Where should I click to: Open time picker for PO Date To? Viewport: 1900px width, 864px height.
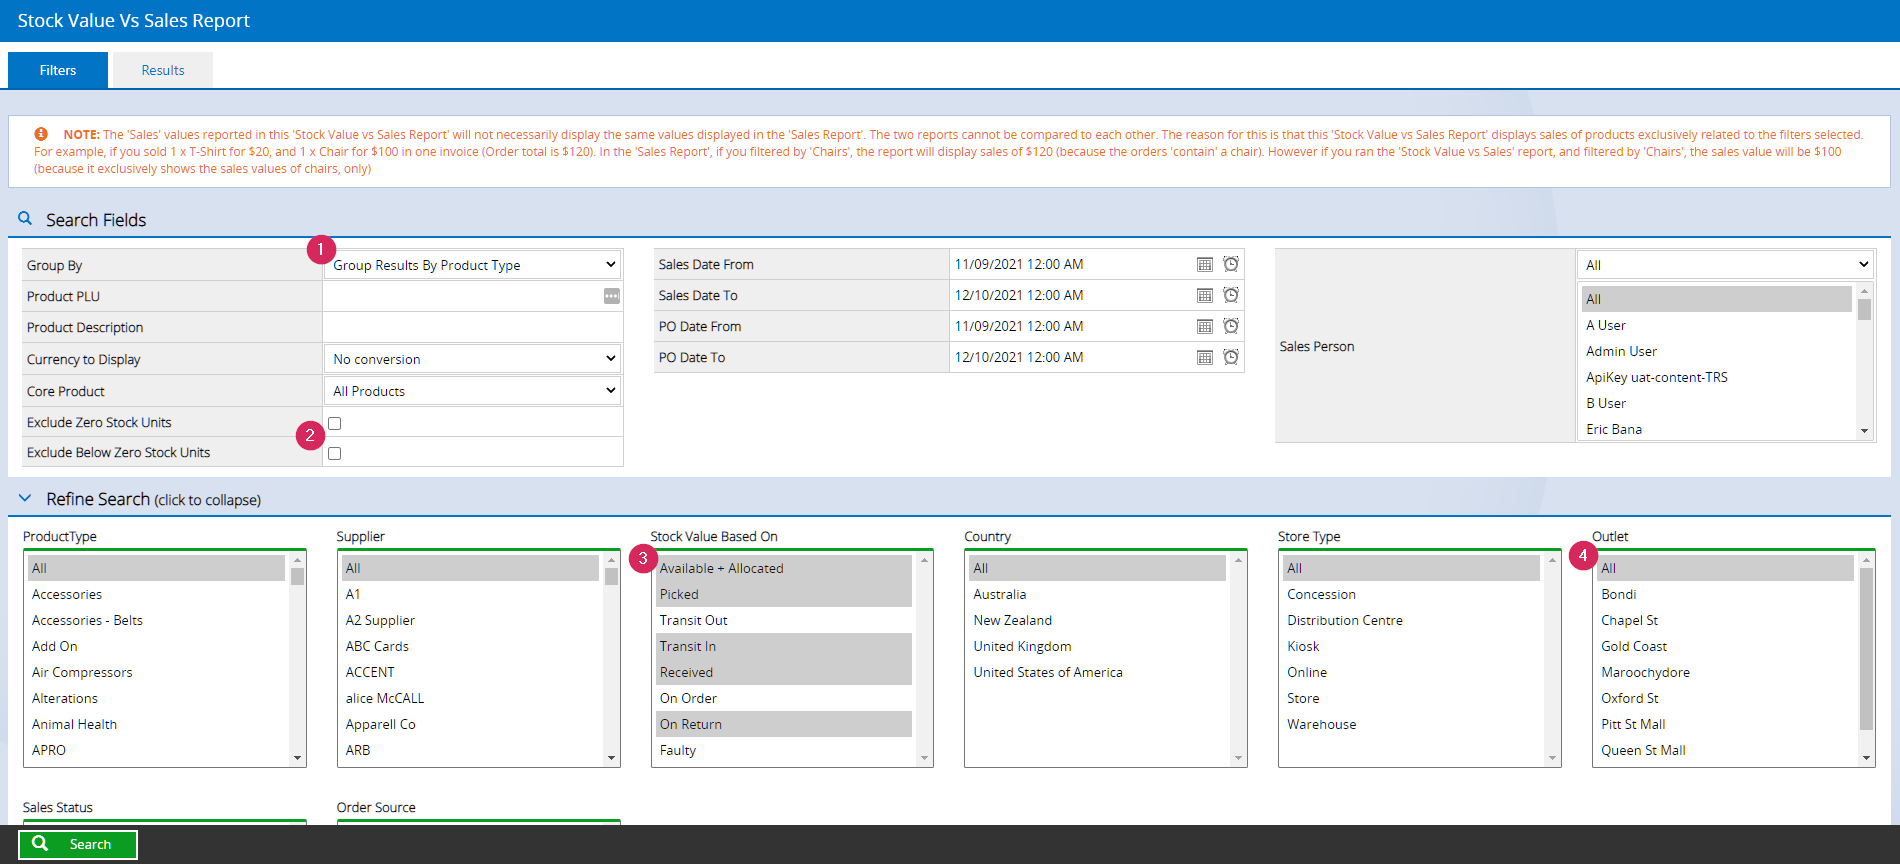click(1231, 357)
